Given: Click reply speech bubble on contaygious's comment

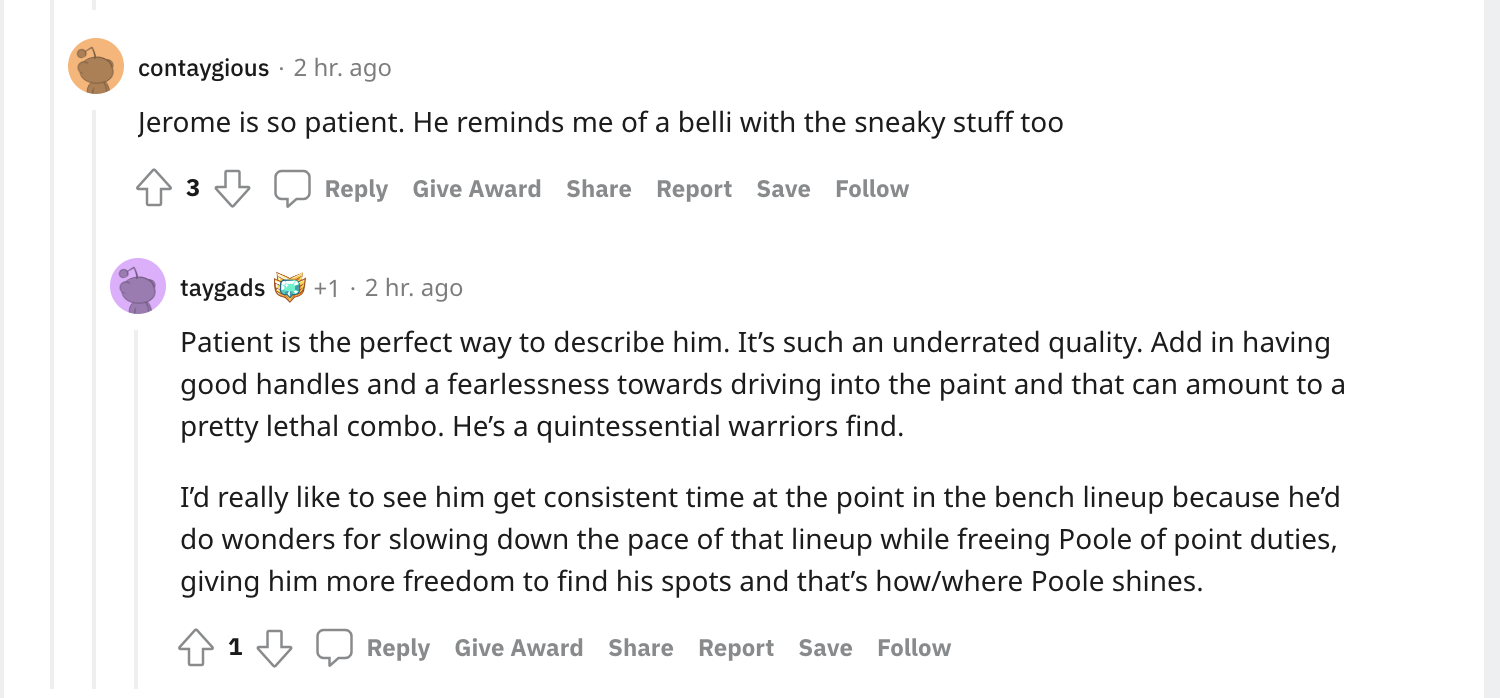Looking at the screenshot, I should click(x=293, y=189).
